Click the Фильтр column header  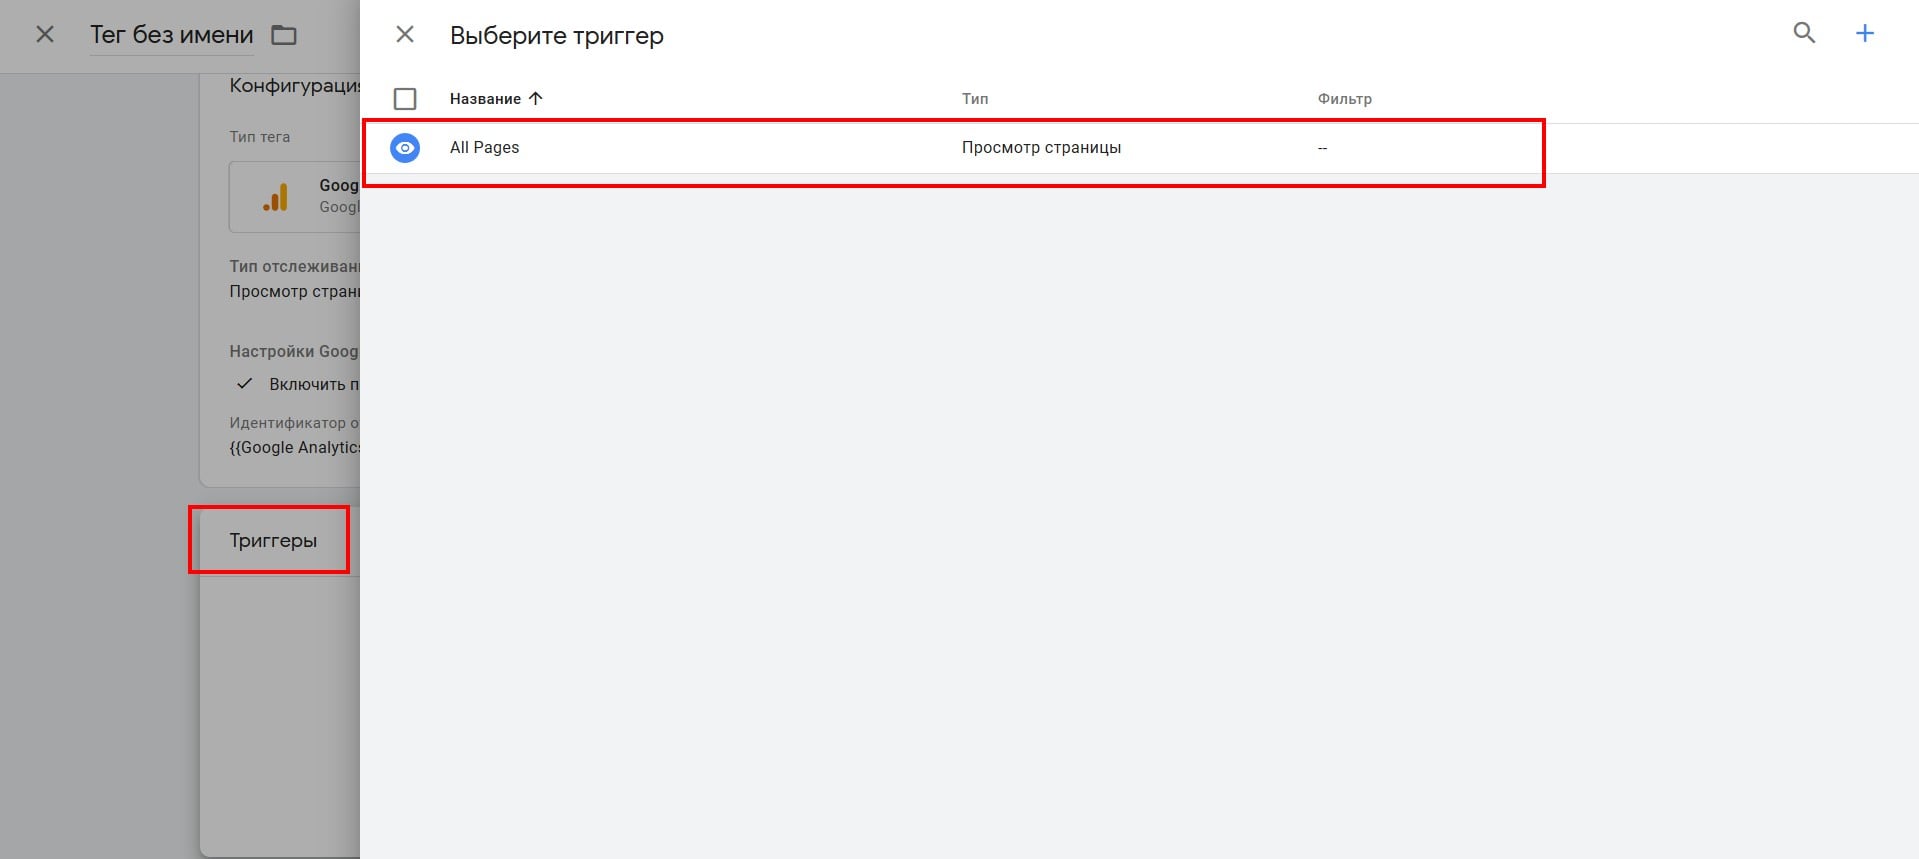click(1344, 99)
